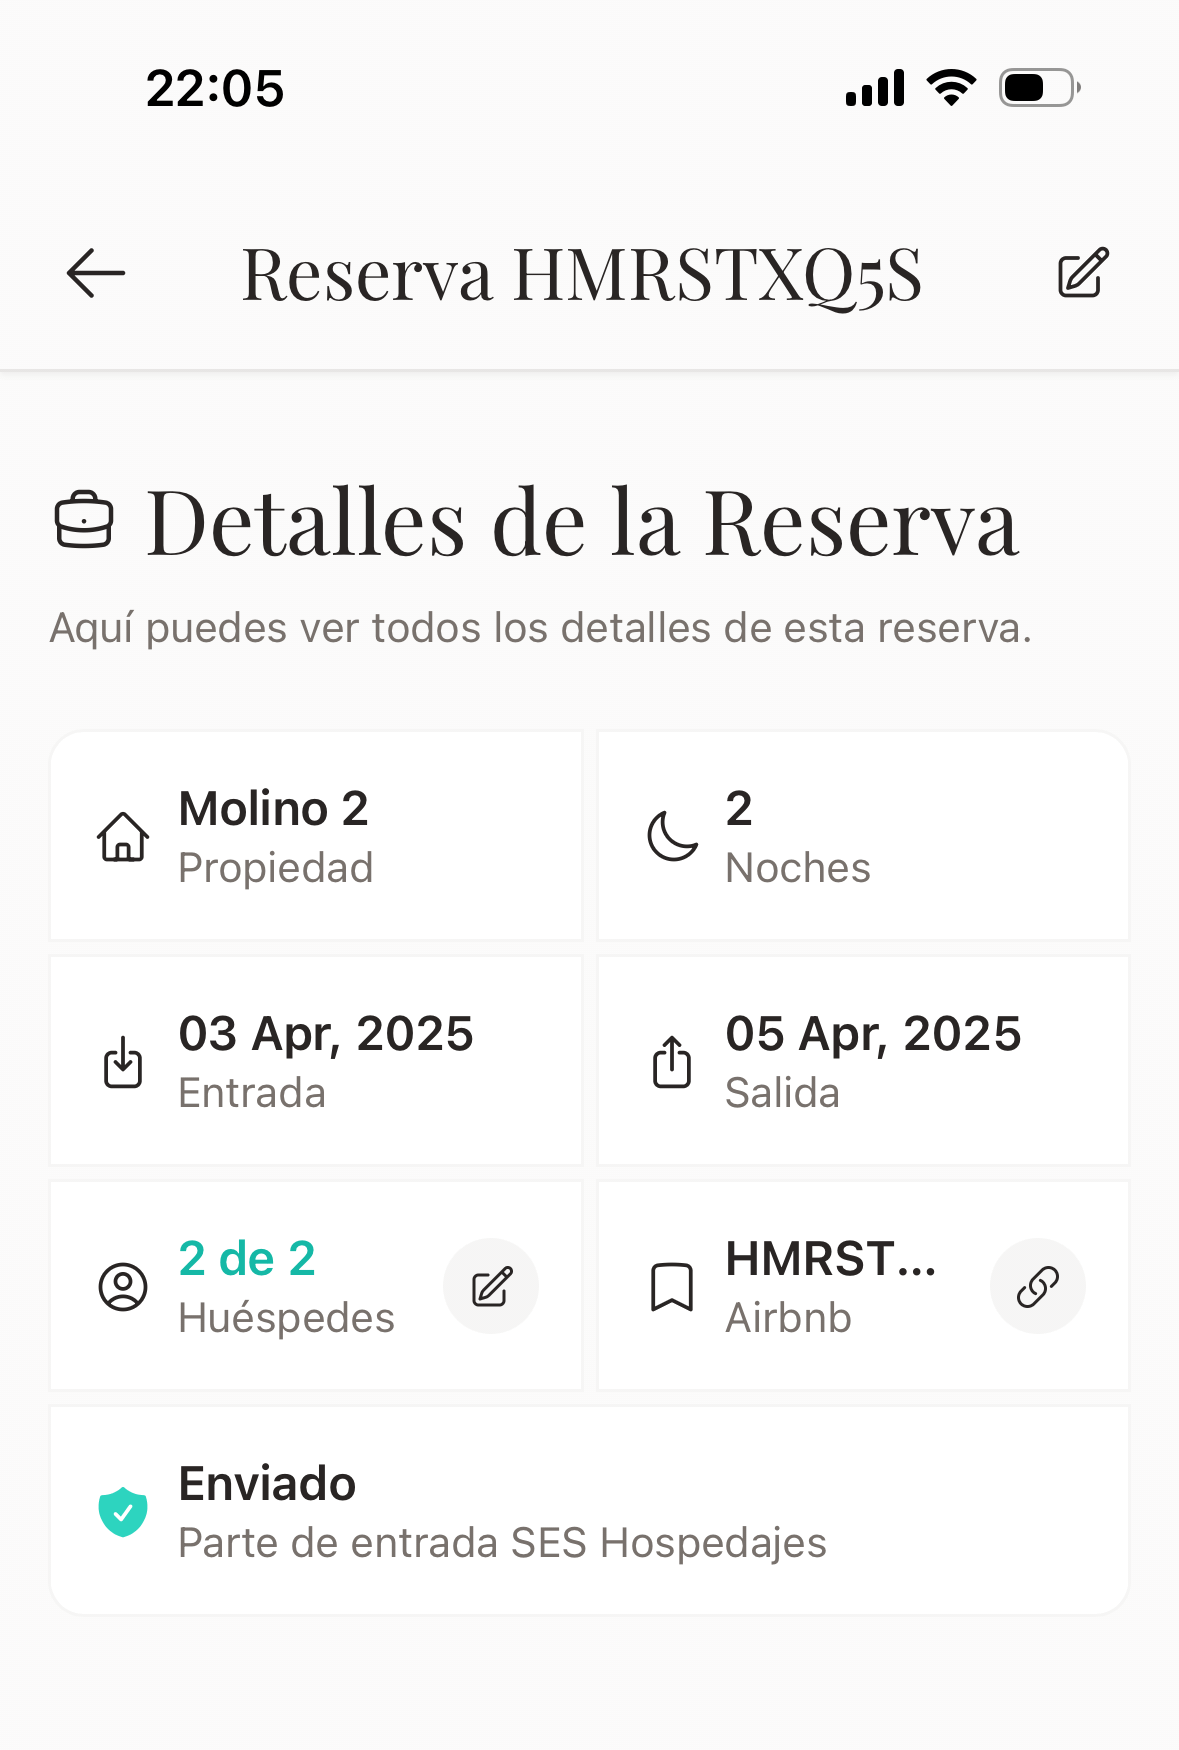Image resolution: width=1179 pixels, height=1750 pixels.
Task: Tap the moon icon for nights
Action: (672, 836)
